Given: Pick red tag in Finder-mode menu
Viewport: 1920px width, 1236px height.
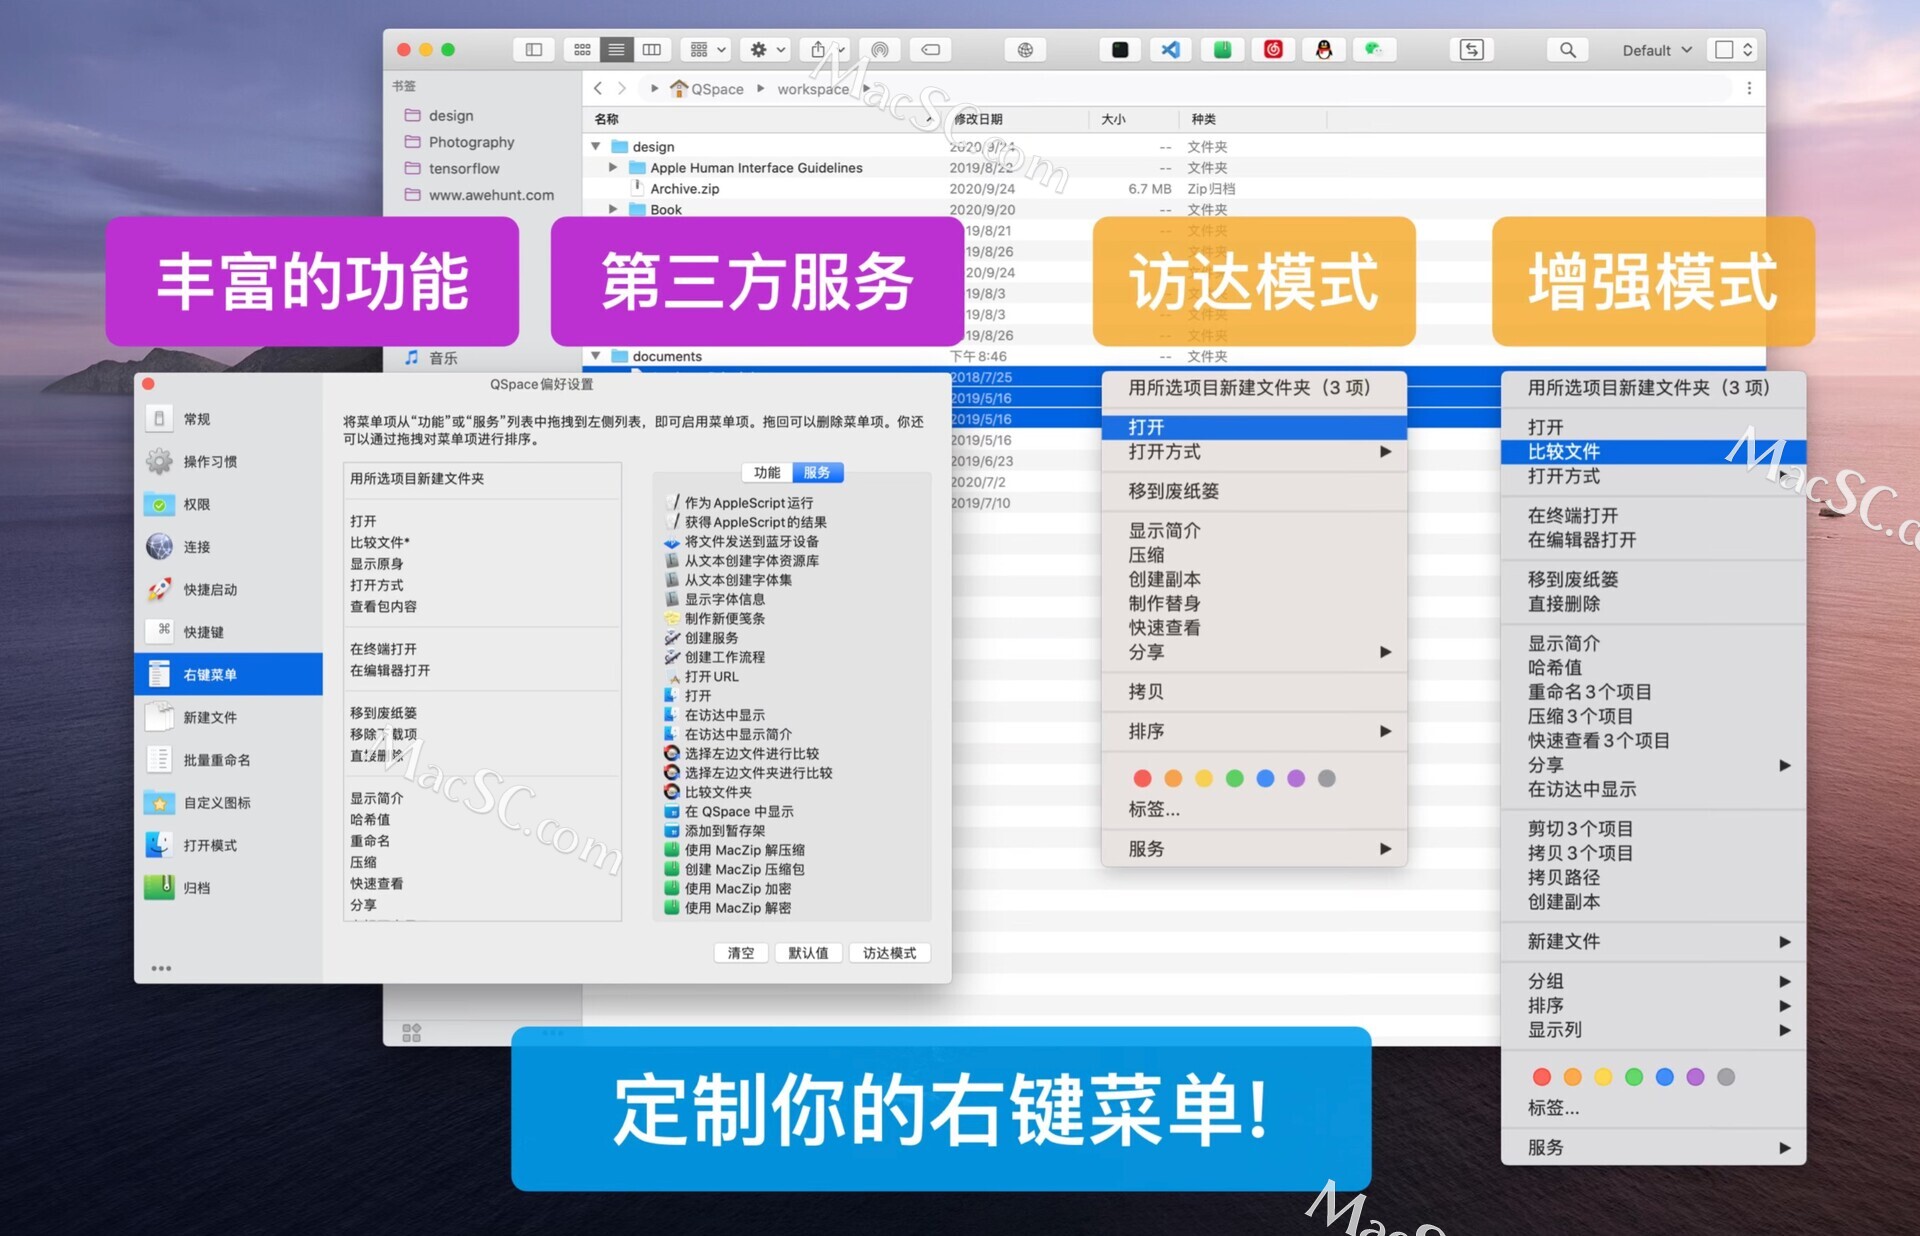Looking at the screenshot, I should click(1142, 778).
